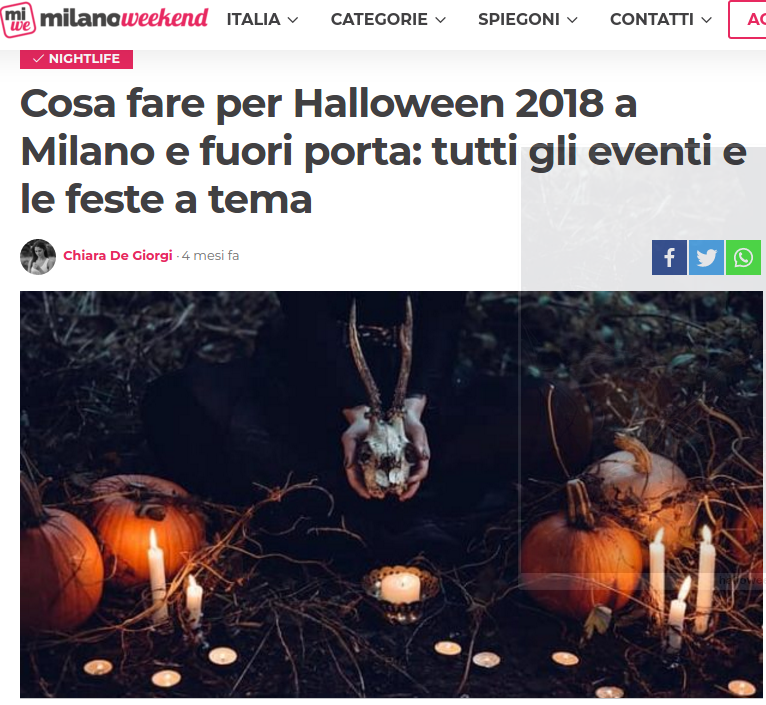Click the milanoweekend logo badge

coord(18,20)
